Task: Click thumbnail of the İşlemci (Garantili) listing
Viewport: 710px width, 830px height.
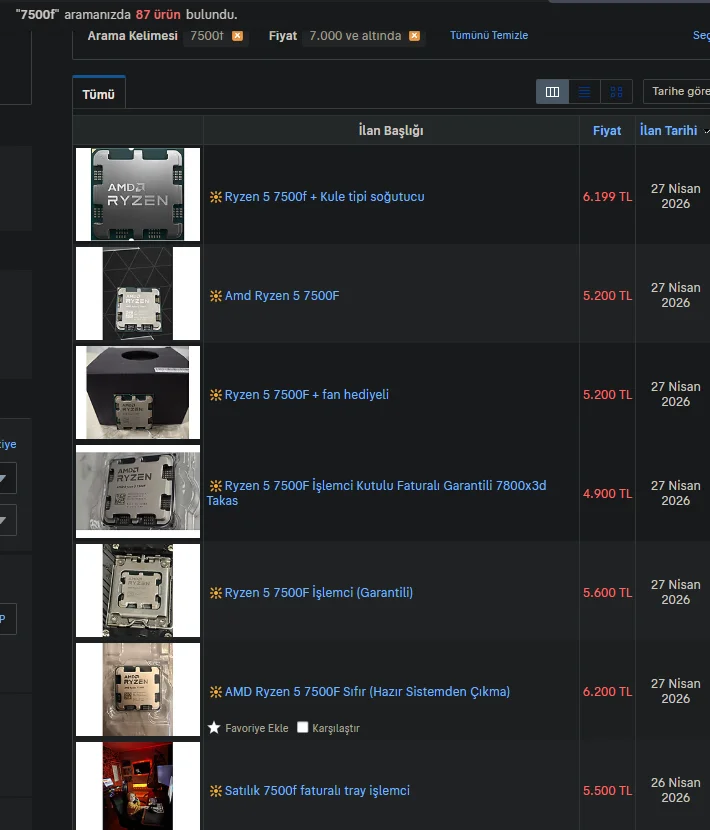Action: [138, 590]
